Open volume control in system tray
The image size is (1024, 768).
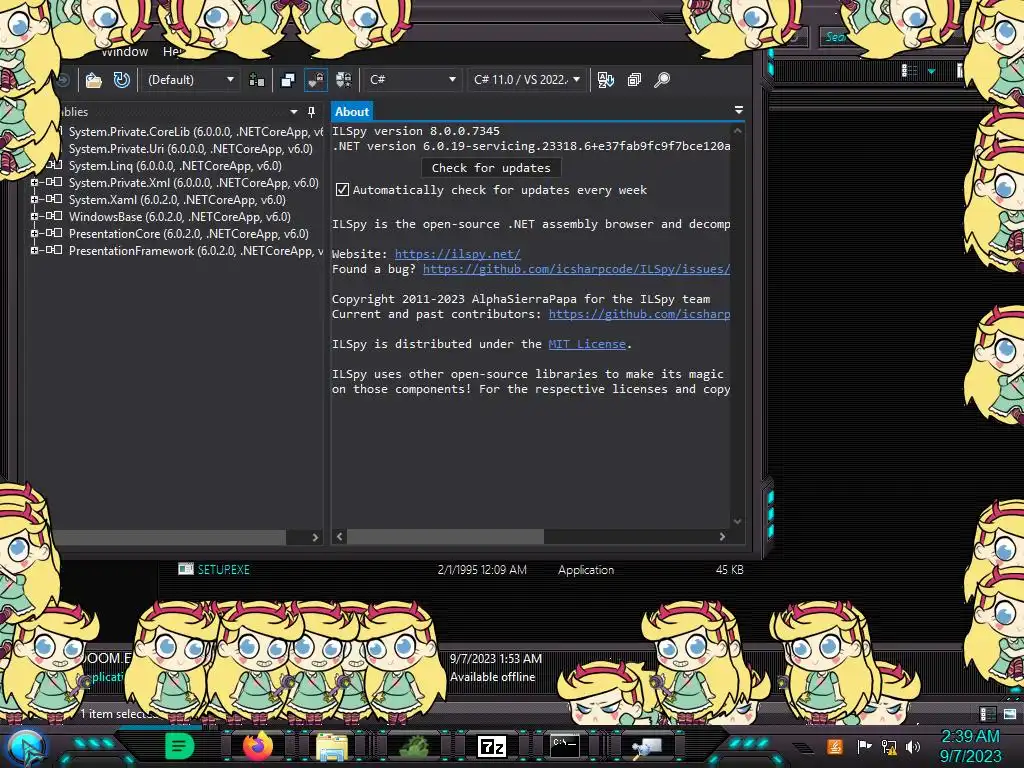[913, 746]
